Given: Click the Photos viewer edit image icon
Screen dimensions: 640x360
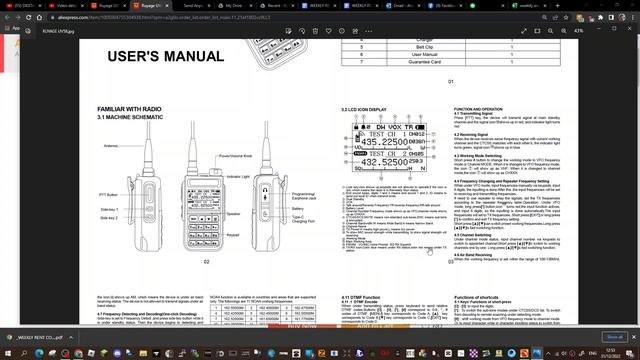Looking at the screenshot, I should [289, 31].
